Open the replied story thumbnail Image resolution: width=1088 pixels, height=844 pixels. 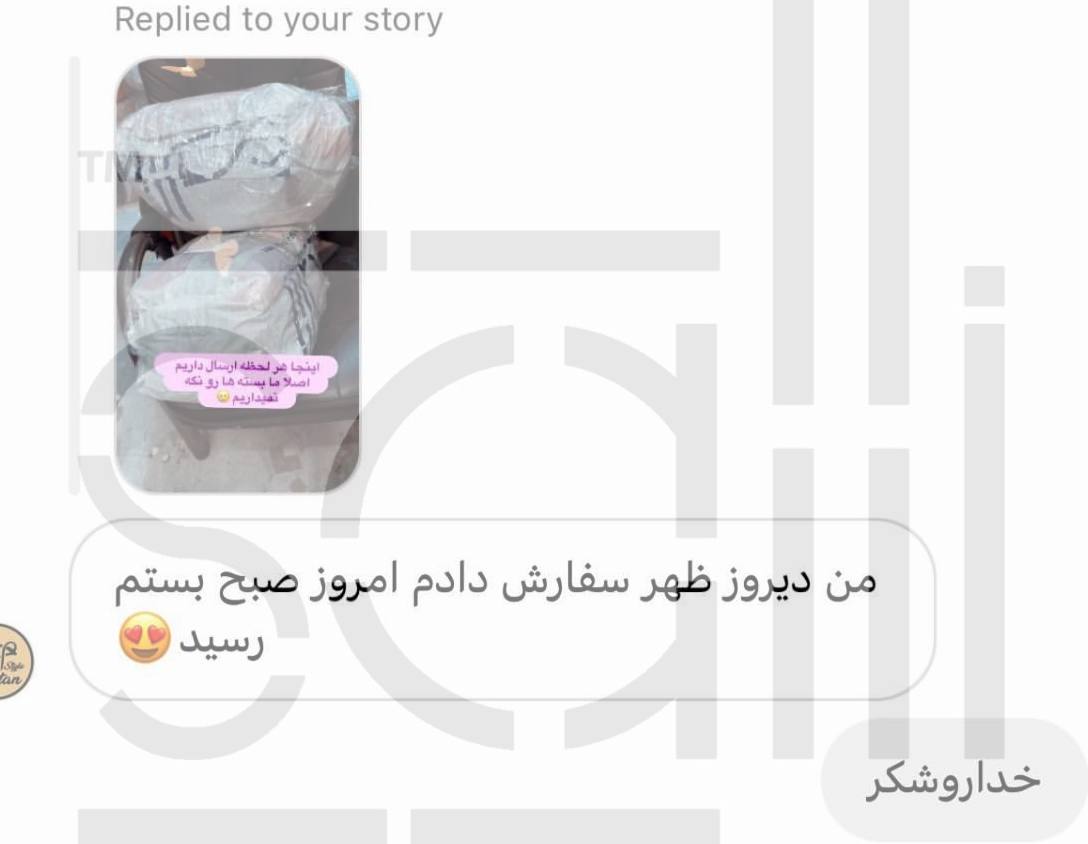click(237, 274)
